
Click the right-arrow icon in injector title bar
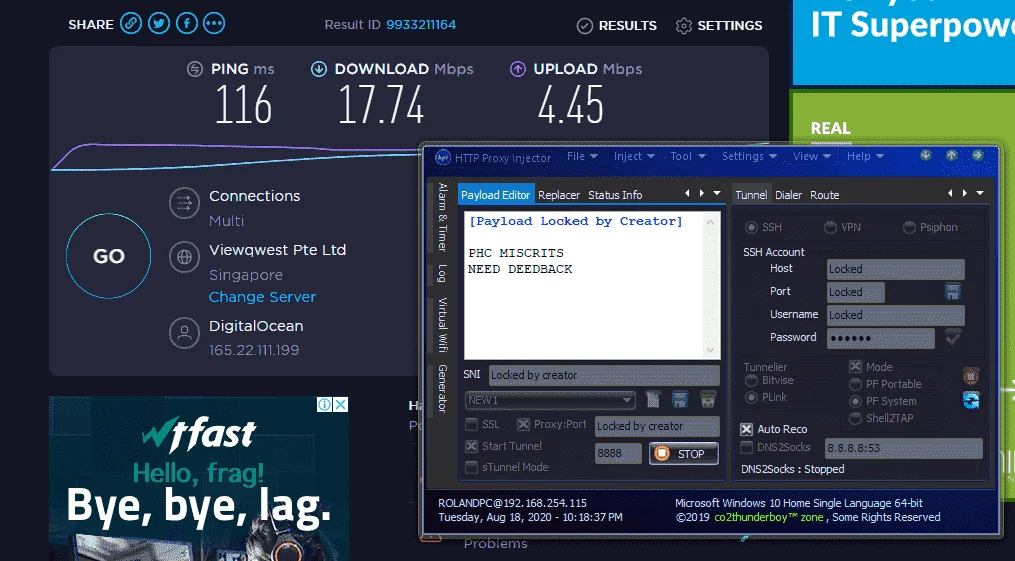click(977, 155)
